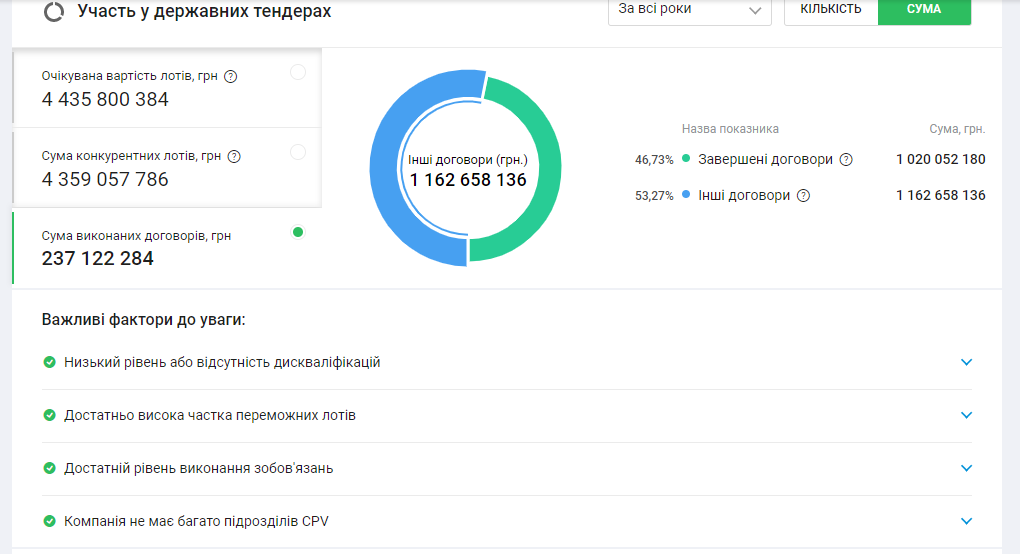
Task: Click question mark next to Інші договори
Action: 803,195
